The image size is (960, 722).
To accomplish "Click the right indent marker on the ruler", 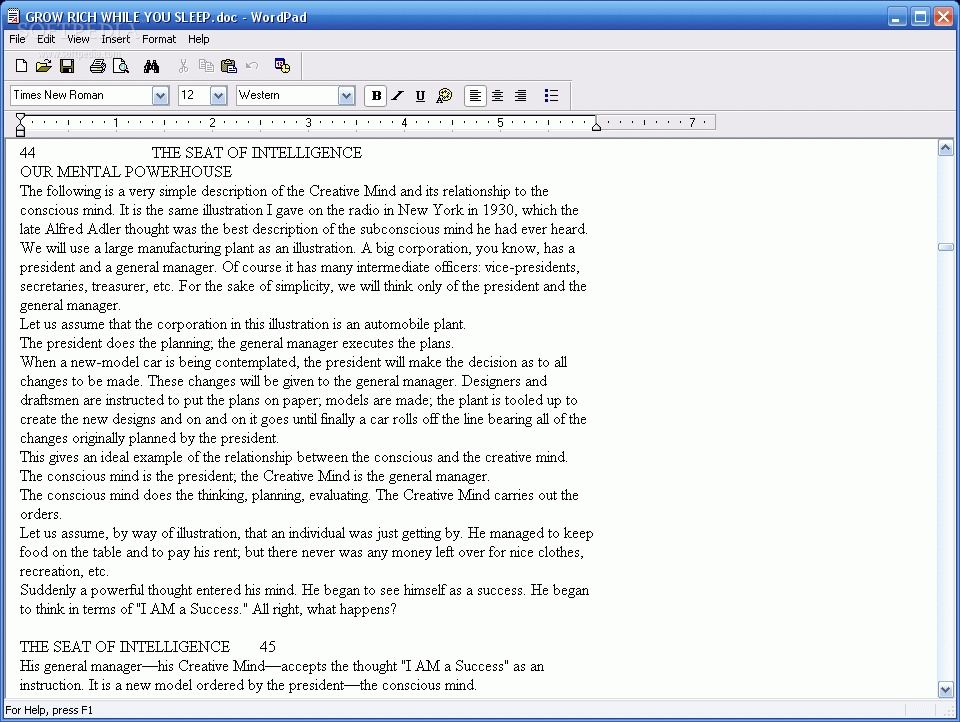I will pos(596,126).
